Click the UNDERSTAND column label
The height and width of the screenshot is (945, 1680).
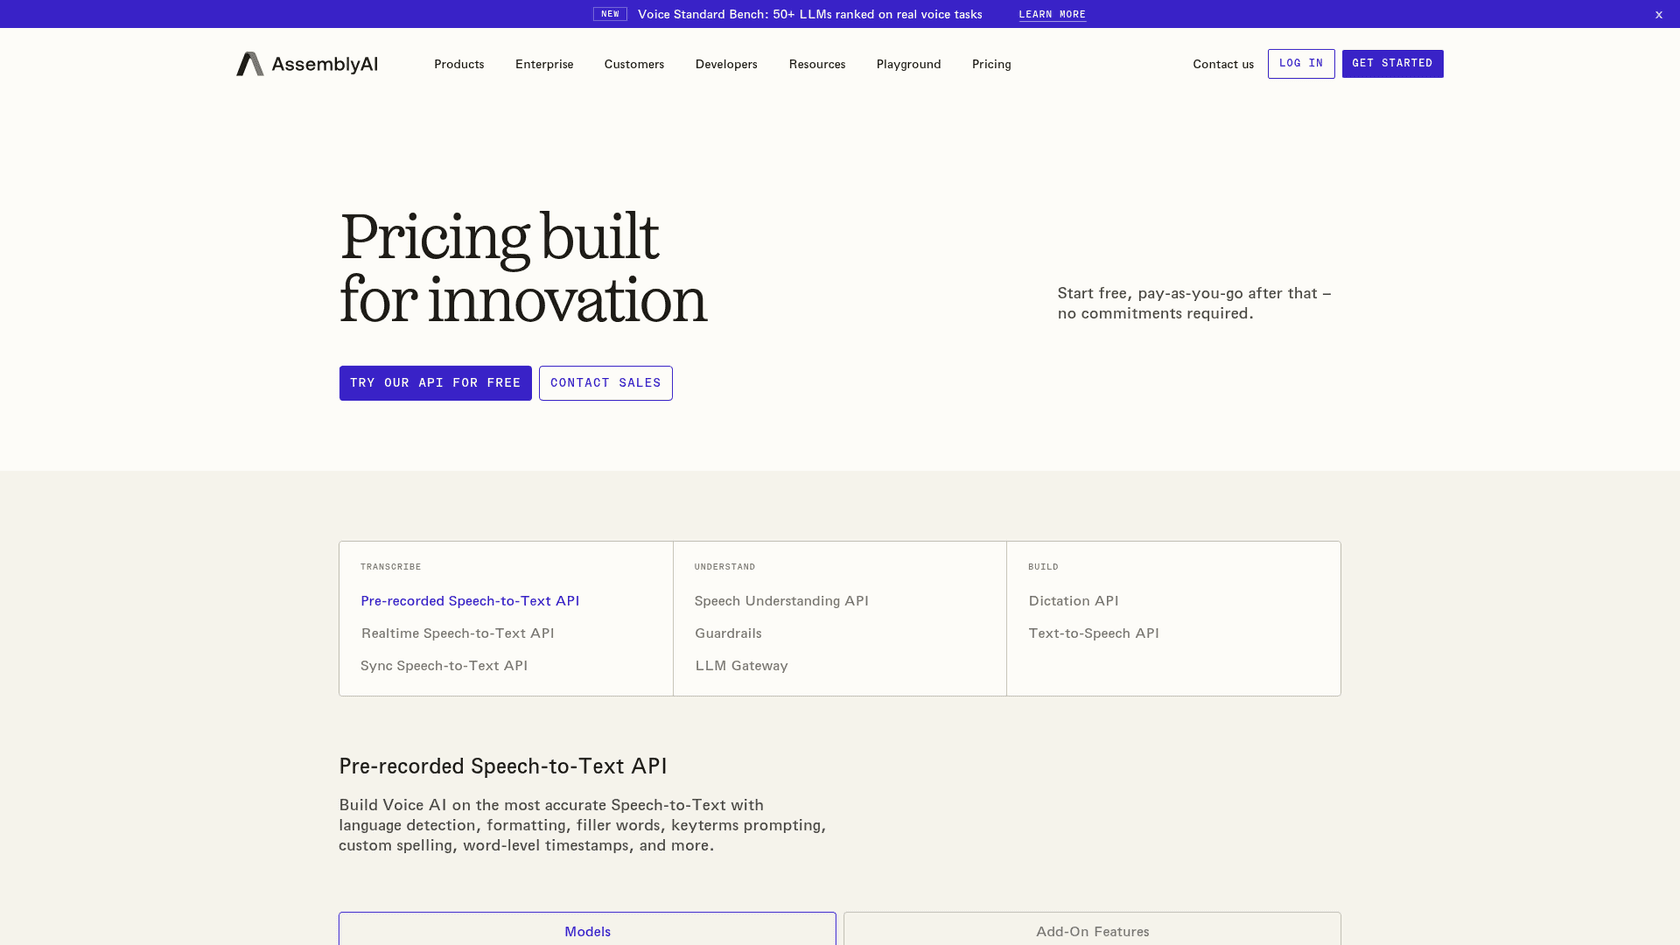[x=725, y=567]
